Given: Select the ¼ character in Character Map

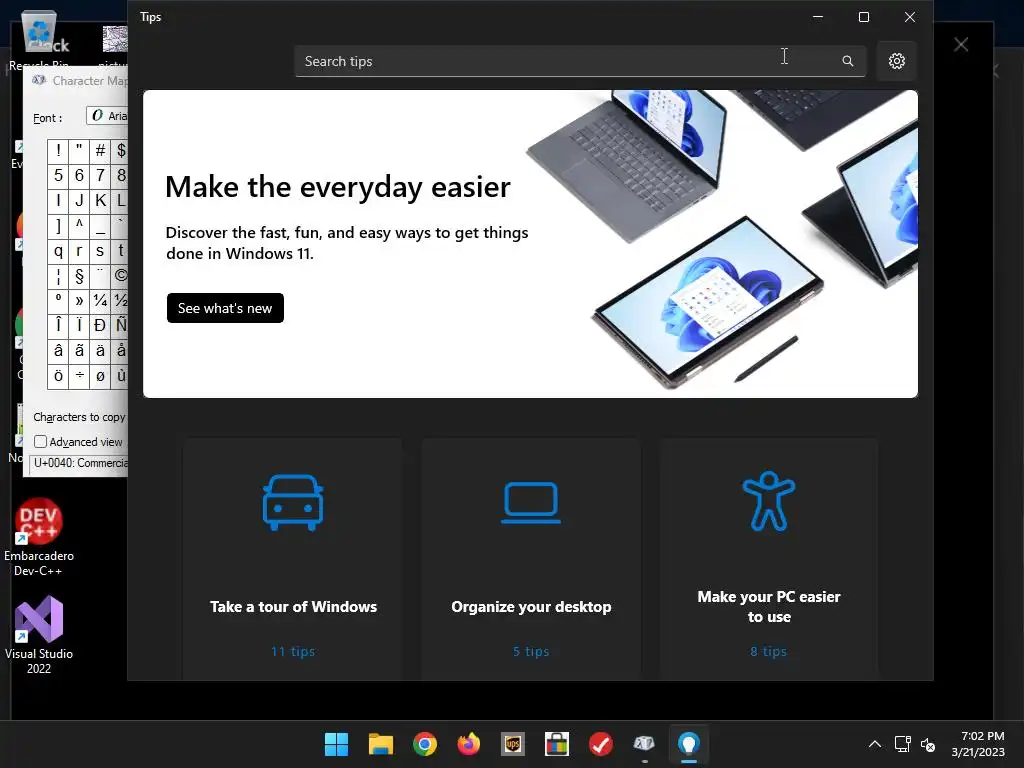Looking at the screenshot, I should (x=100, y=301).
